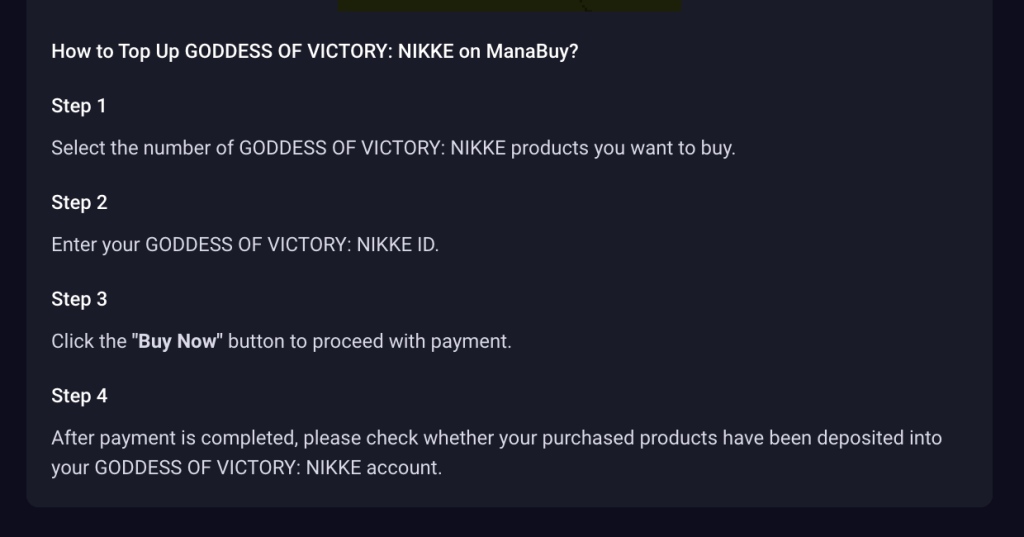Click the 'Enter your GODDESS OF VICTORY' line
Viewport: 1024px width, 537px height.
pos(245,245)
